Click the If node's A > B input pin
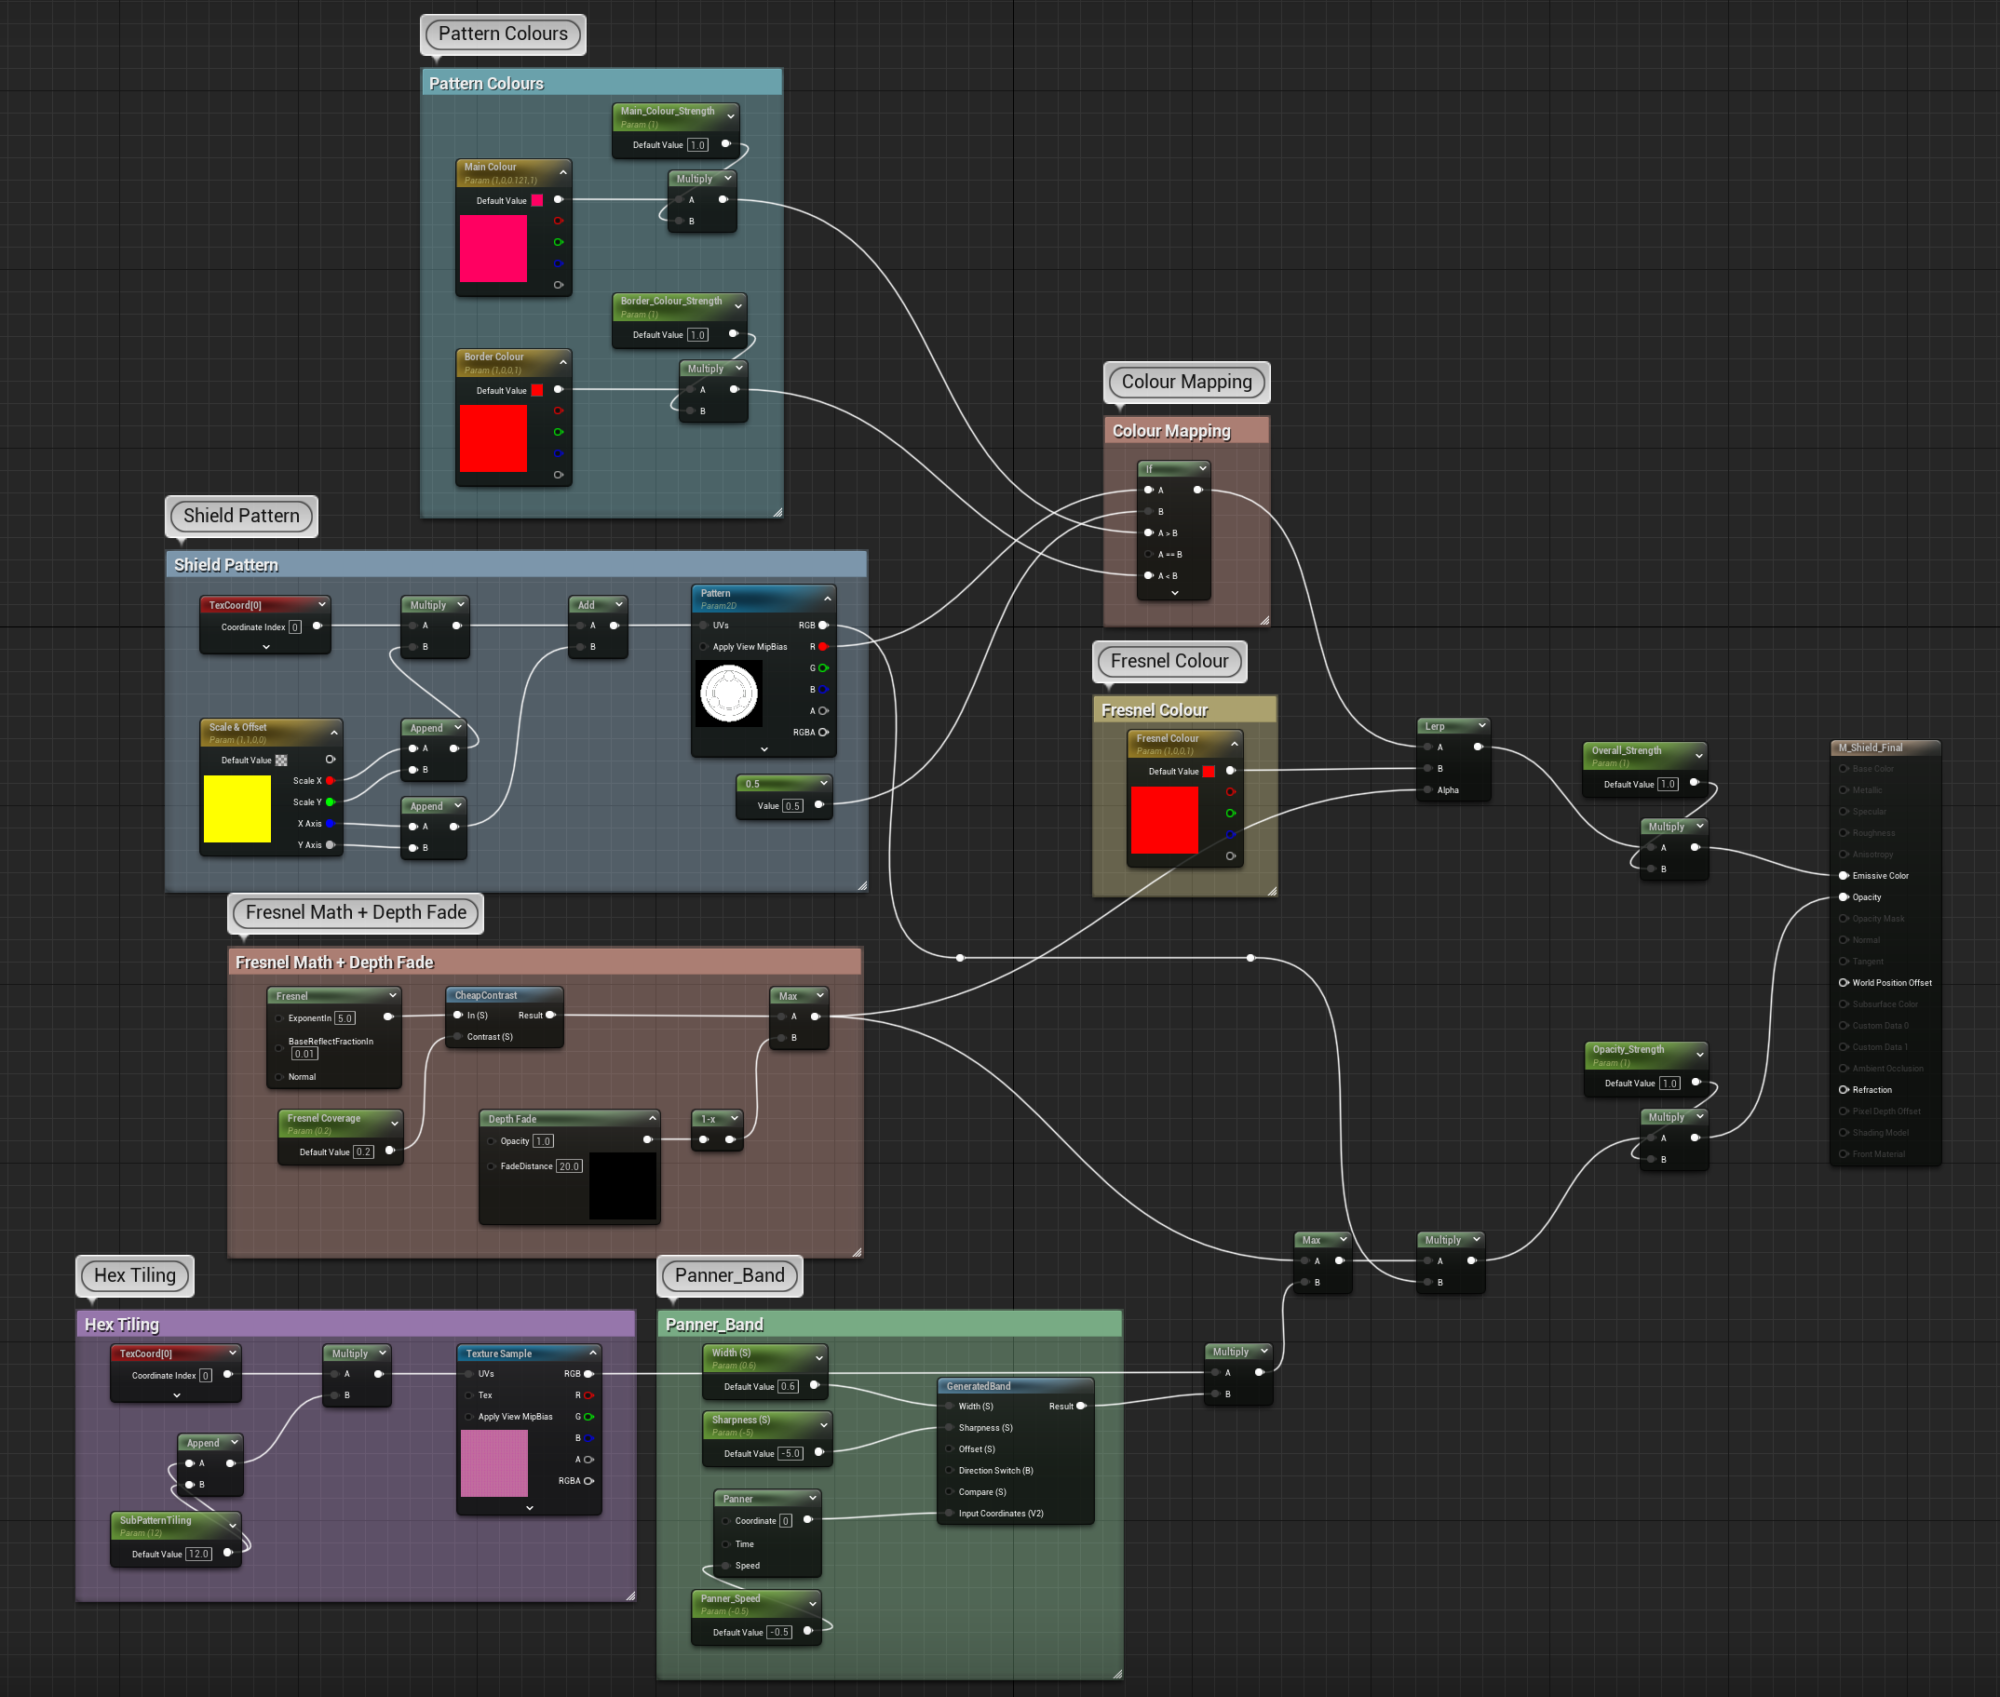This screenshot has width=2000, height=1697. 1148,533
